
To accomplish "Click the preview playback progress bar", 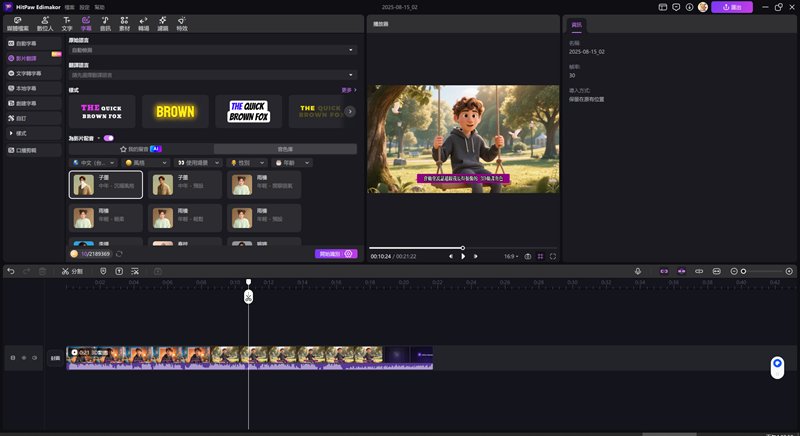I will click(463, 248).
